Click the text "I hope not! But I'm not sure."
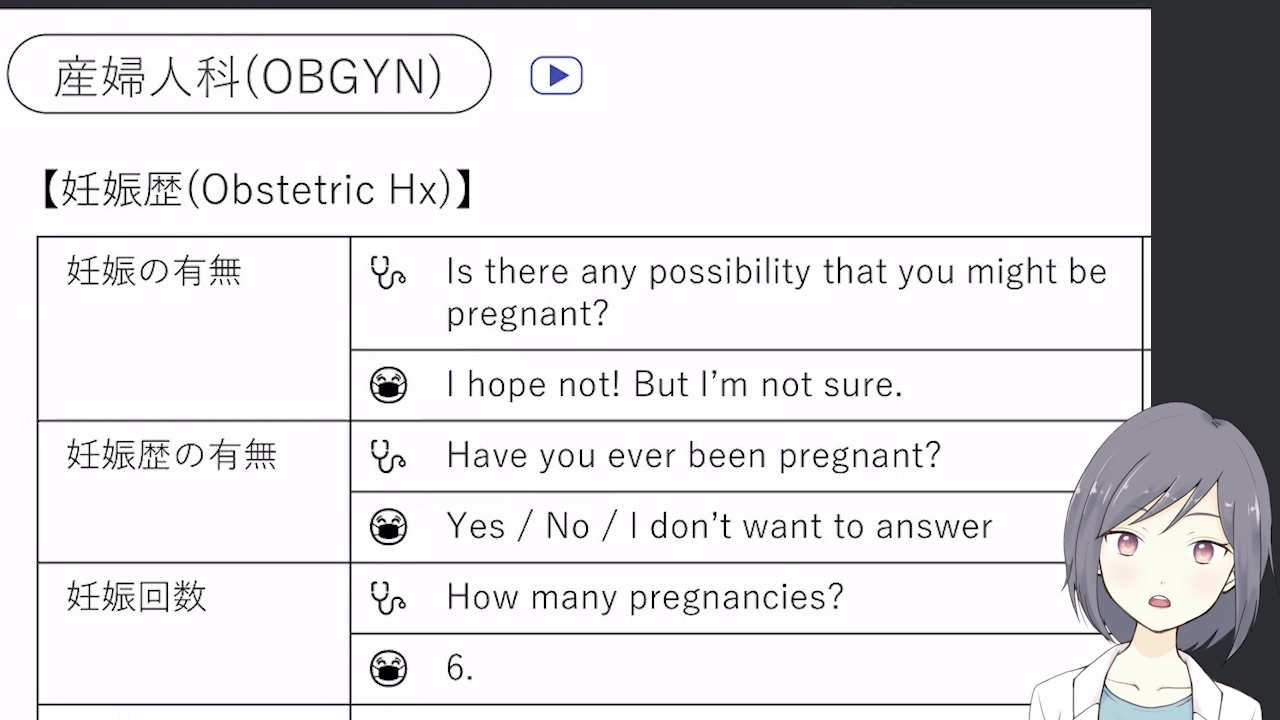This screenshot has height=720, width=1280. click(674, 385)
